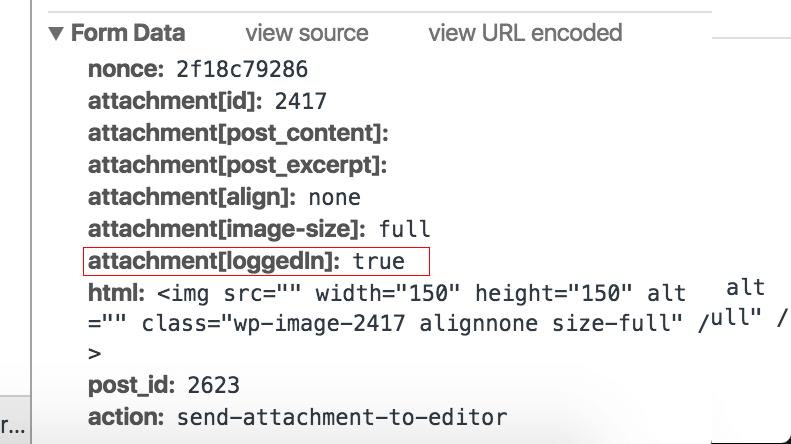The height and width of the screenshot is (444, 791).
Task: Click the attachment[id] key label
Action: pos(175,101)
